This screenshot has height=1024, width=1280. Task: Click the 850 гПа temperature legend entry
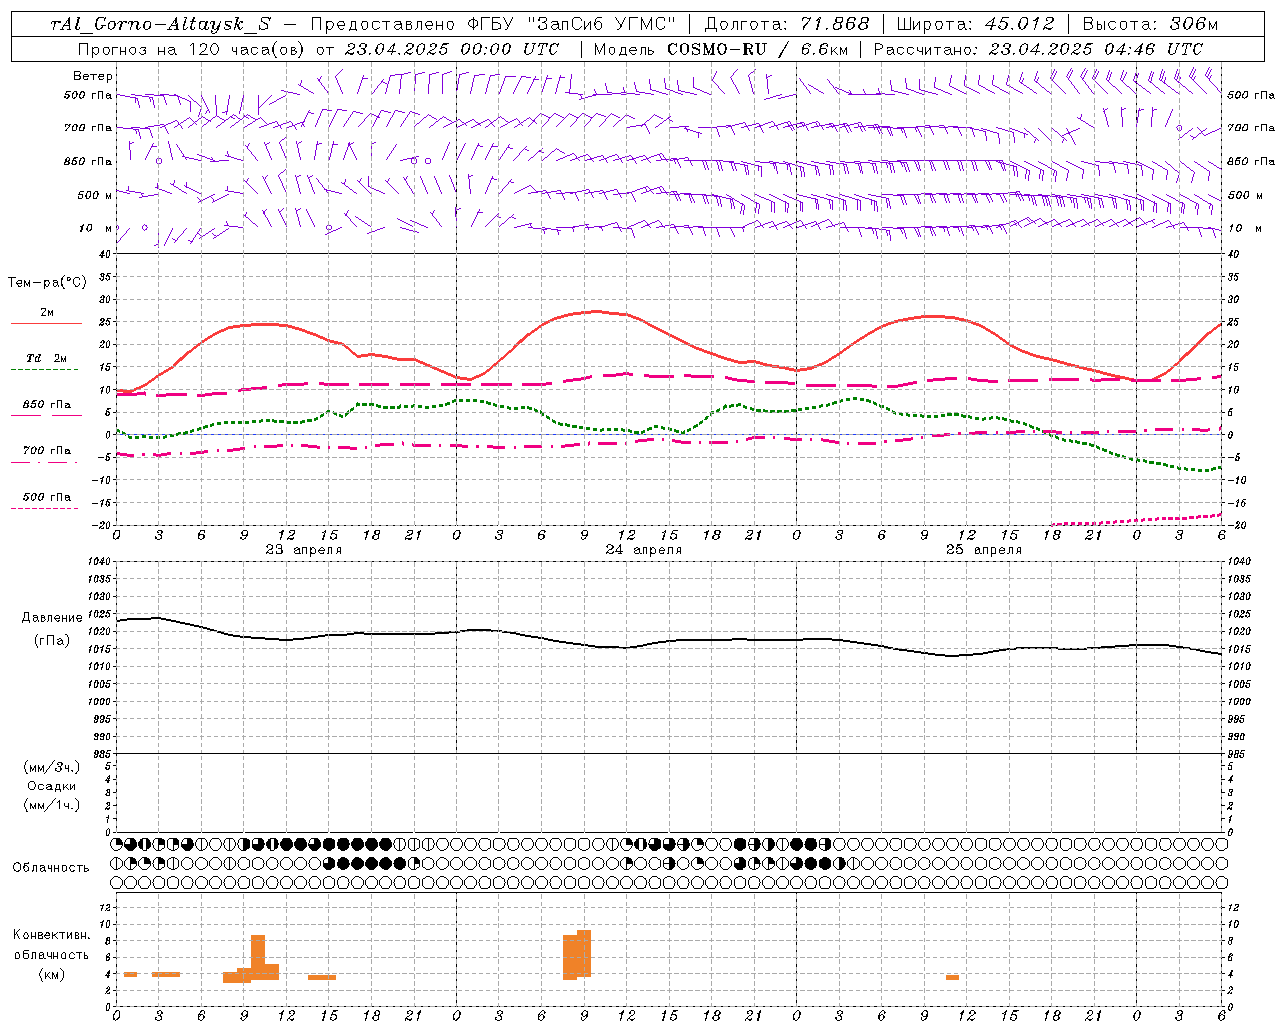coord(47,405)
